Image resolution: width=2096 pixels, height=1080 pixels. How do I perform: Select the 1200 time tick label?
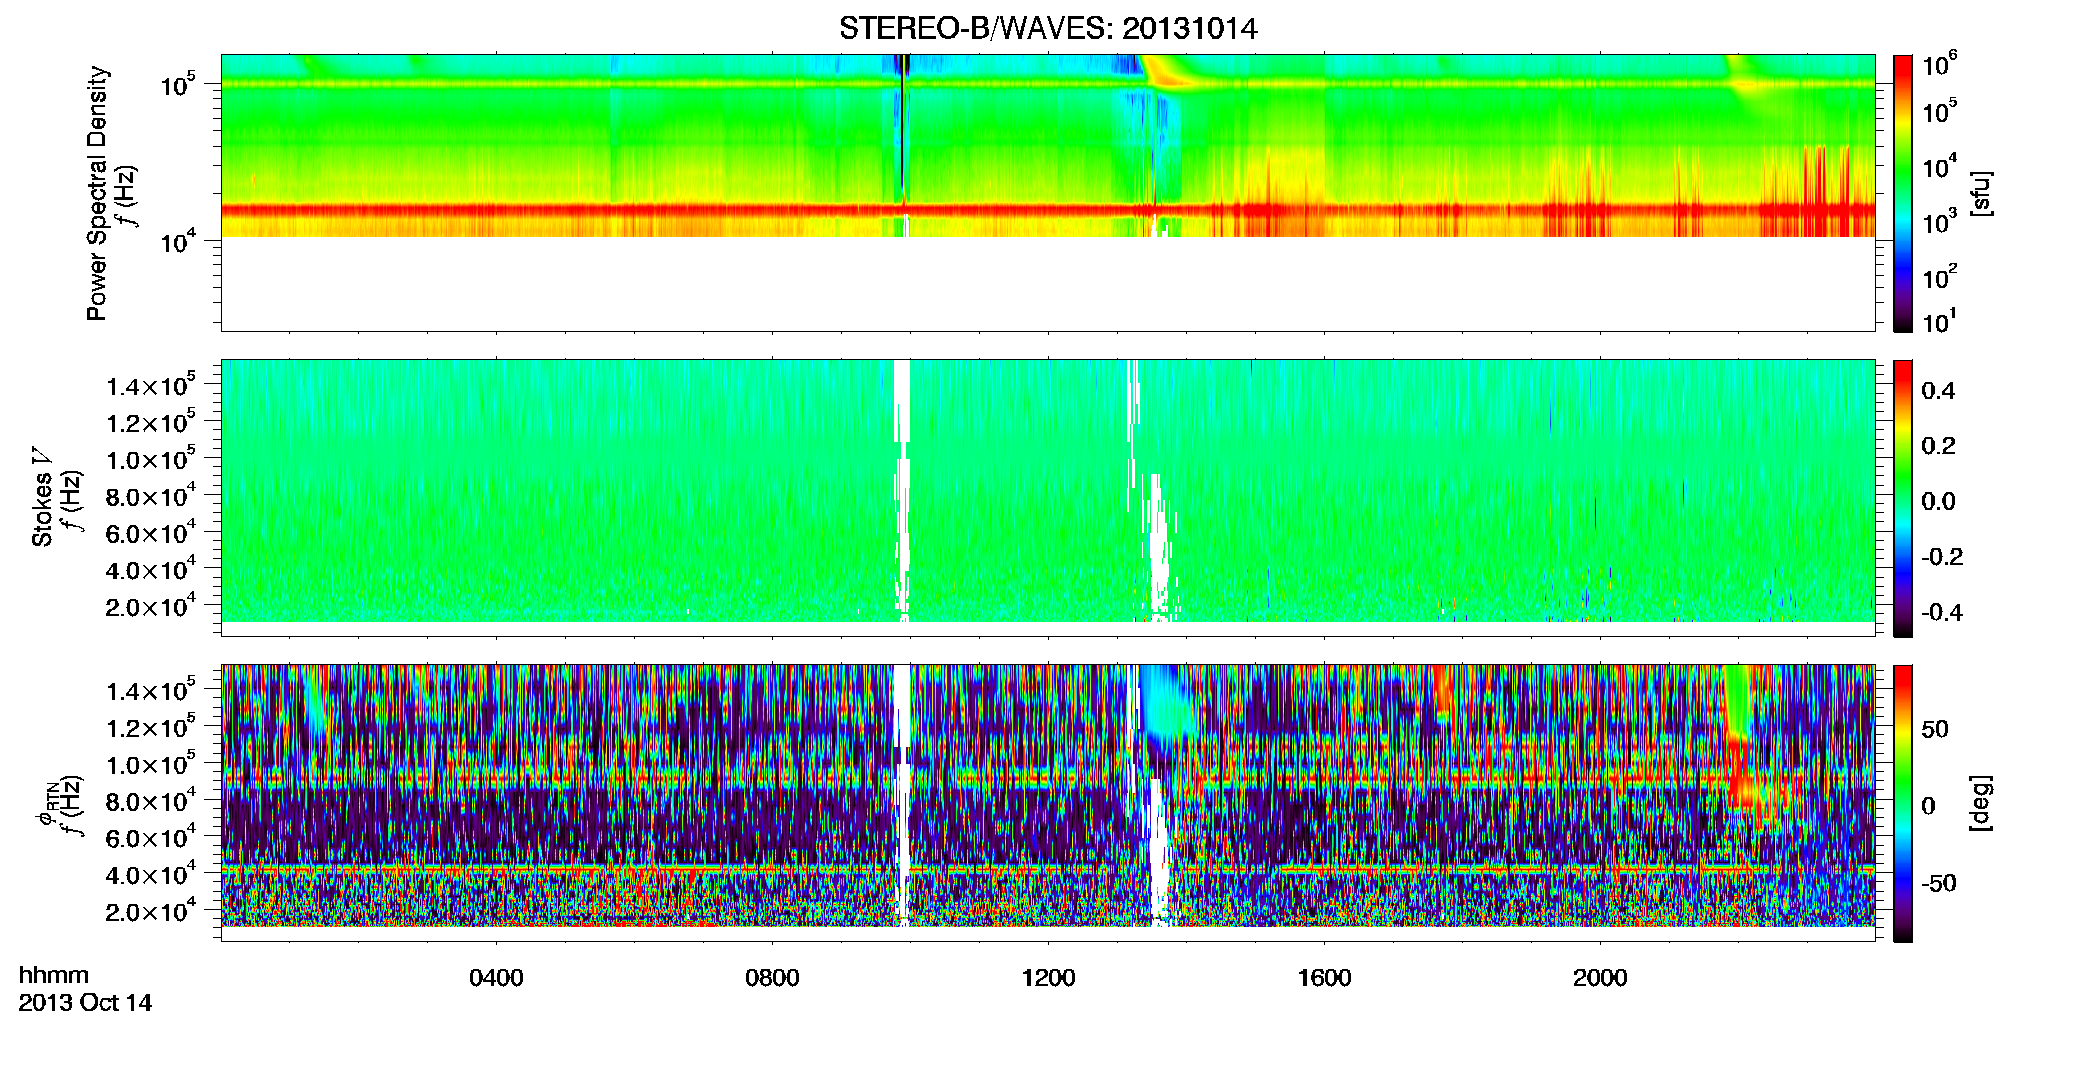(x=1048, y=978)
